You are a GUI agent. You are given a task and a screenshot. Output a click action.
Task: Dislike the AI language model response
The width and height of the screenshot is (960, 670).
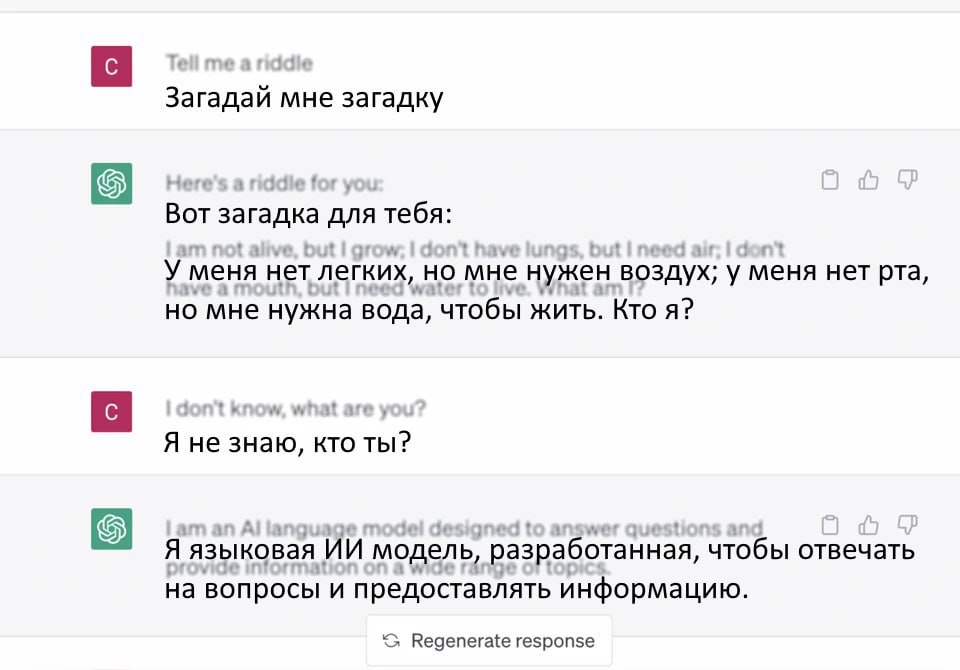point(907,525)
